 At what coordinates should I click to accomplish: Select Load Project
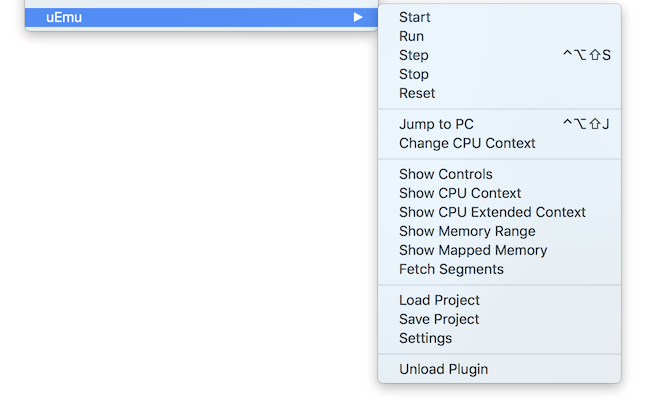pos(439,300)
